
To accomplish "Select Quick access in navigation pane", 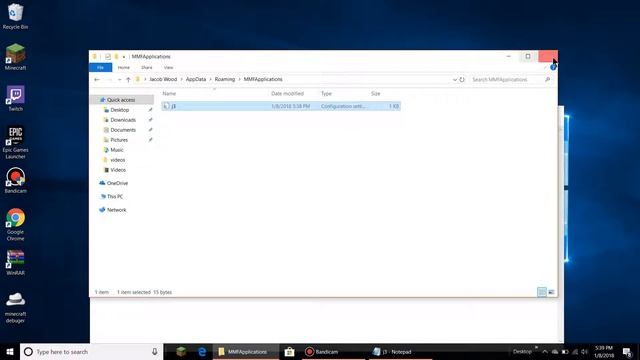I will pos(121,100).
